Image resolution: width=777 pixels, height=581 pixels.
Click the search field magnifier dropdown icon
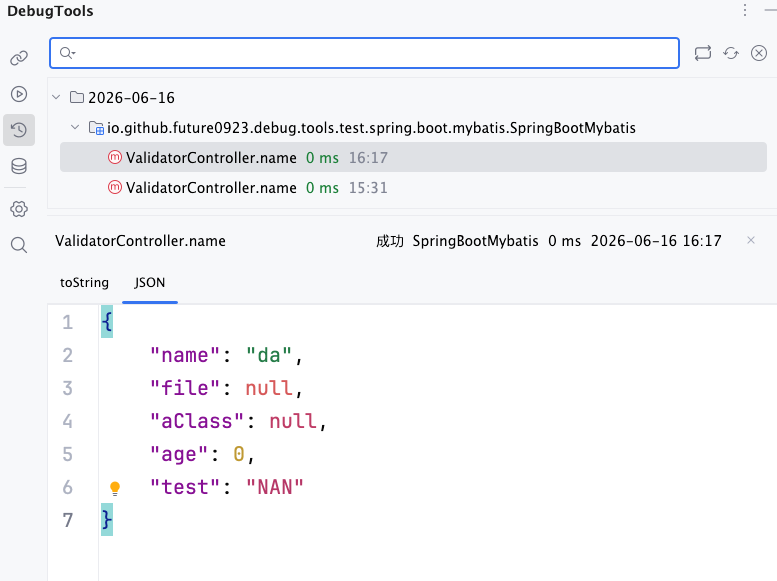click(x=67, y=53)
